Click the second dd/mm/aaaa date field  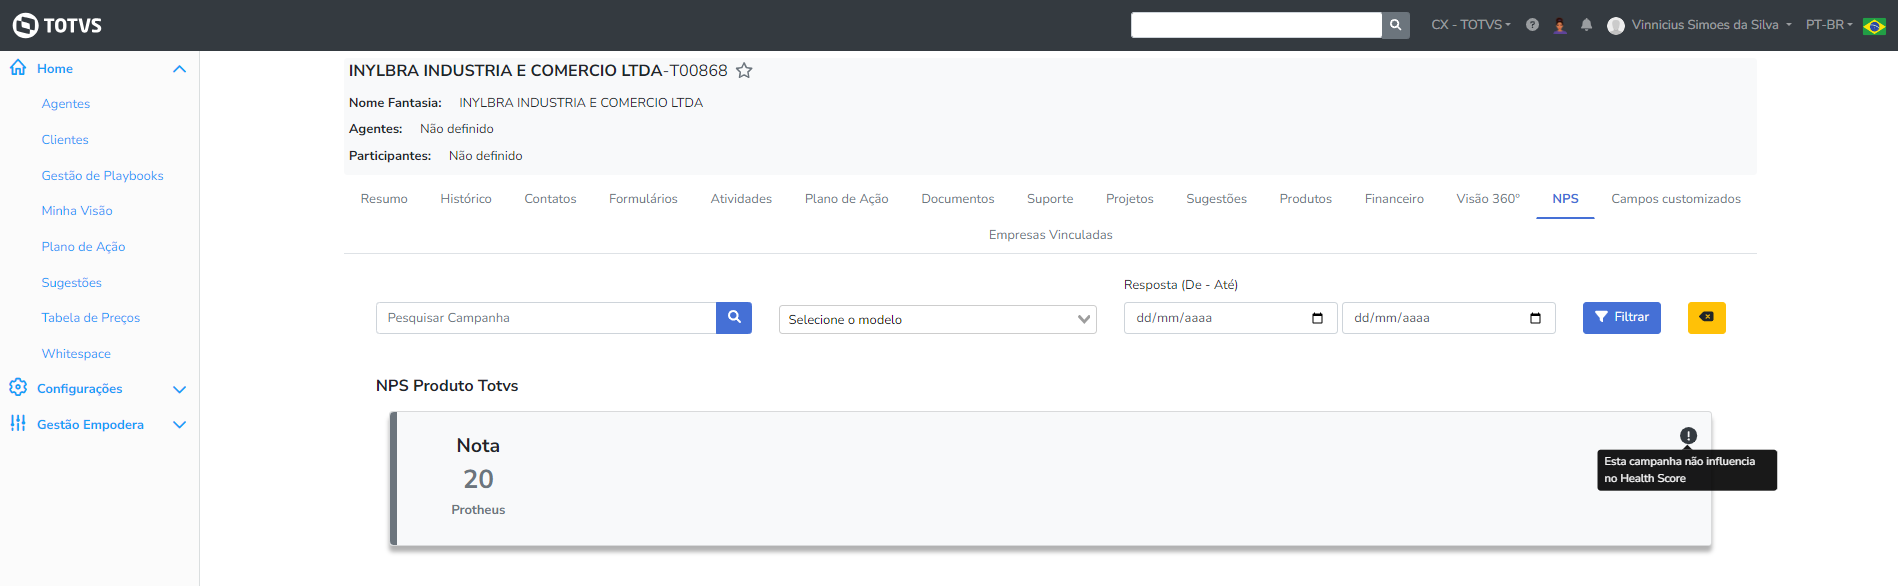[x=1449, y=318]
